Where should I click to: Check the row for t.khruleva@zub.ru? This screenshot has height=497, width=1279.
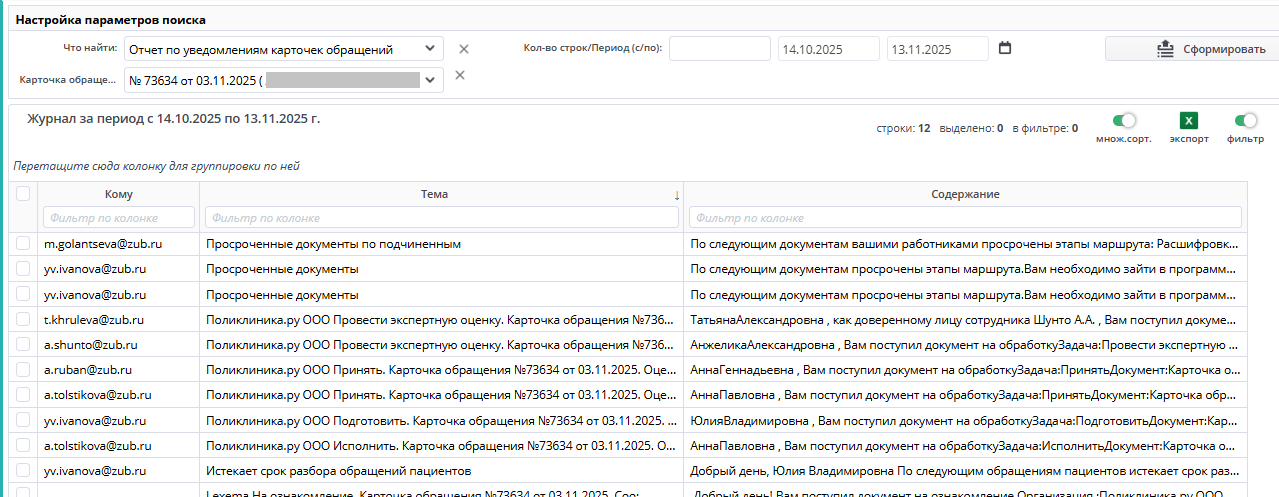(x=23, y=319)
